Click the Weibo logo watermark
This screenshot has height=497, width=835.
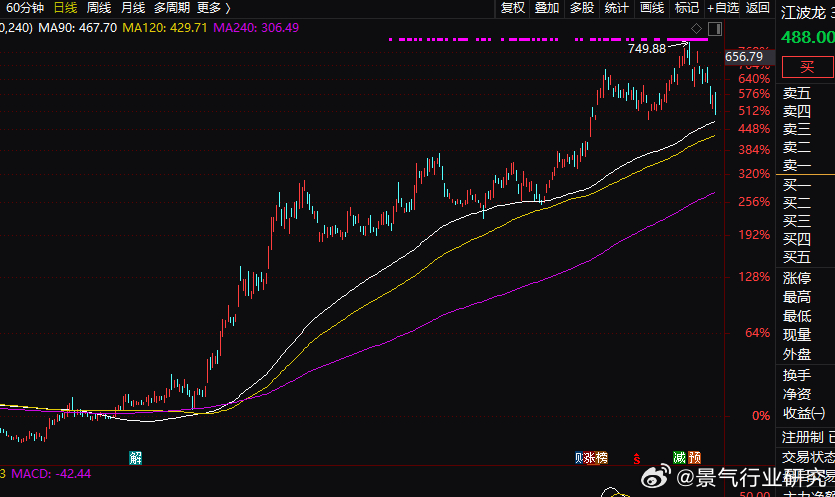point(656,476)
